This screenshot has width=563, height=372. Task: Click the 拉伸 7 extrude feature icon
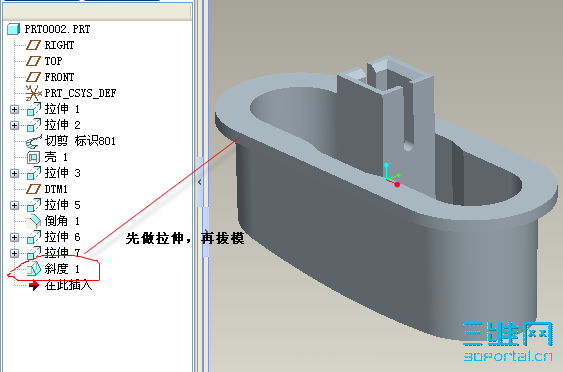34,253
